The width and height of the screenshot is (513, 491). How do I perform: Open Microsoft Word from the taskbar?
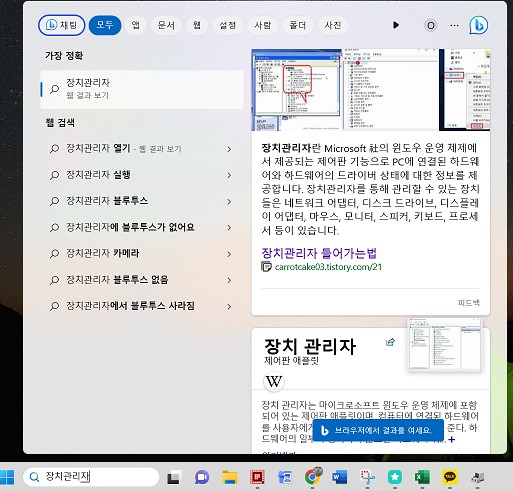click(340, 477)
